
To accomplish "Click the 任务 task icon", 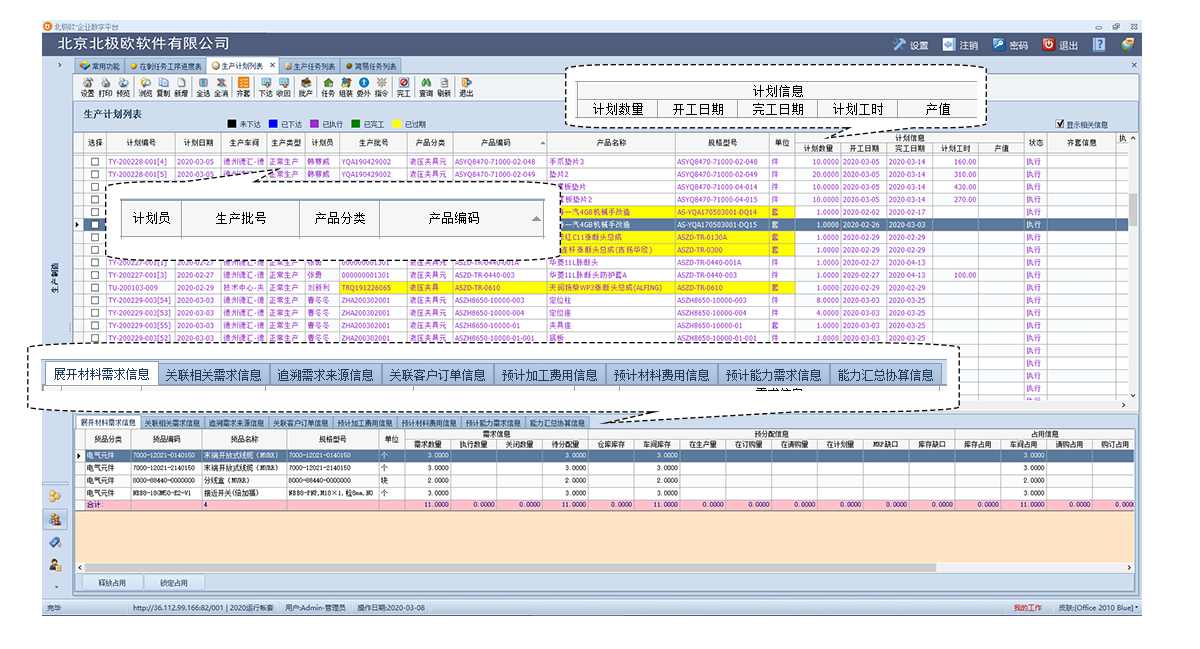I will (x=328, y=87).
